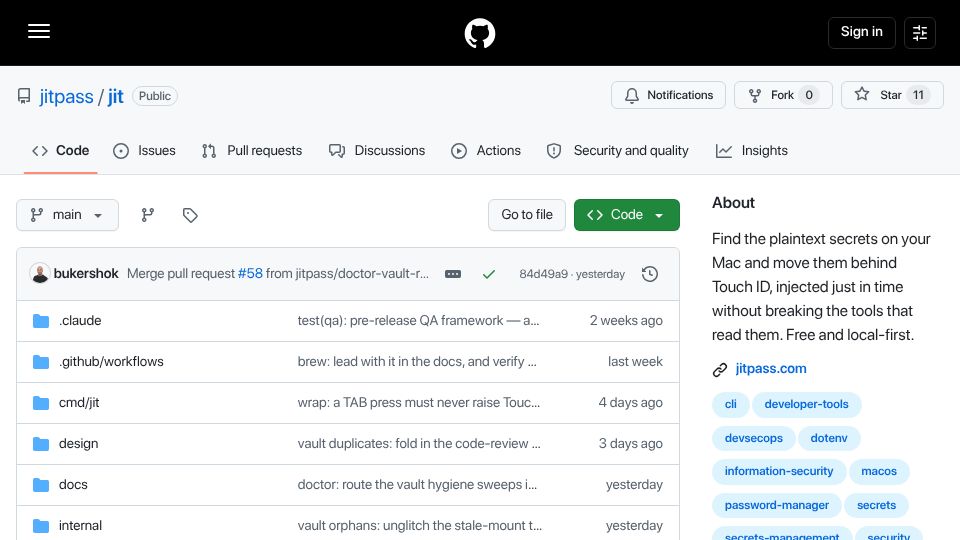
Task: Open the hamburger navigation menu
Action: point(39,31)
